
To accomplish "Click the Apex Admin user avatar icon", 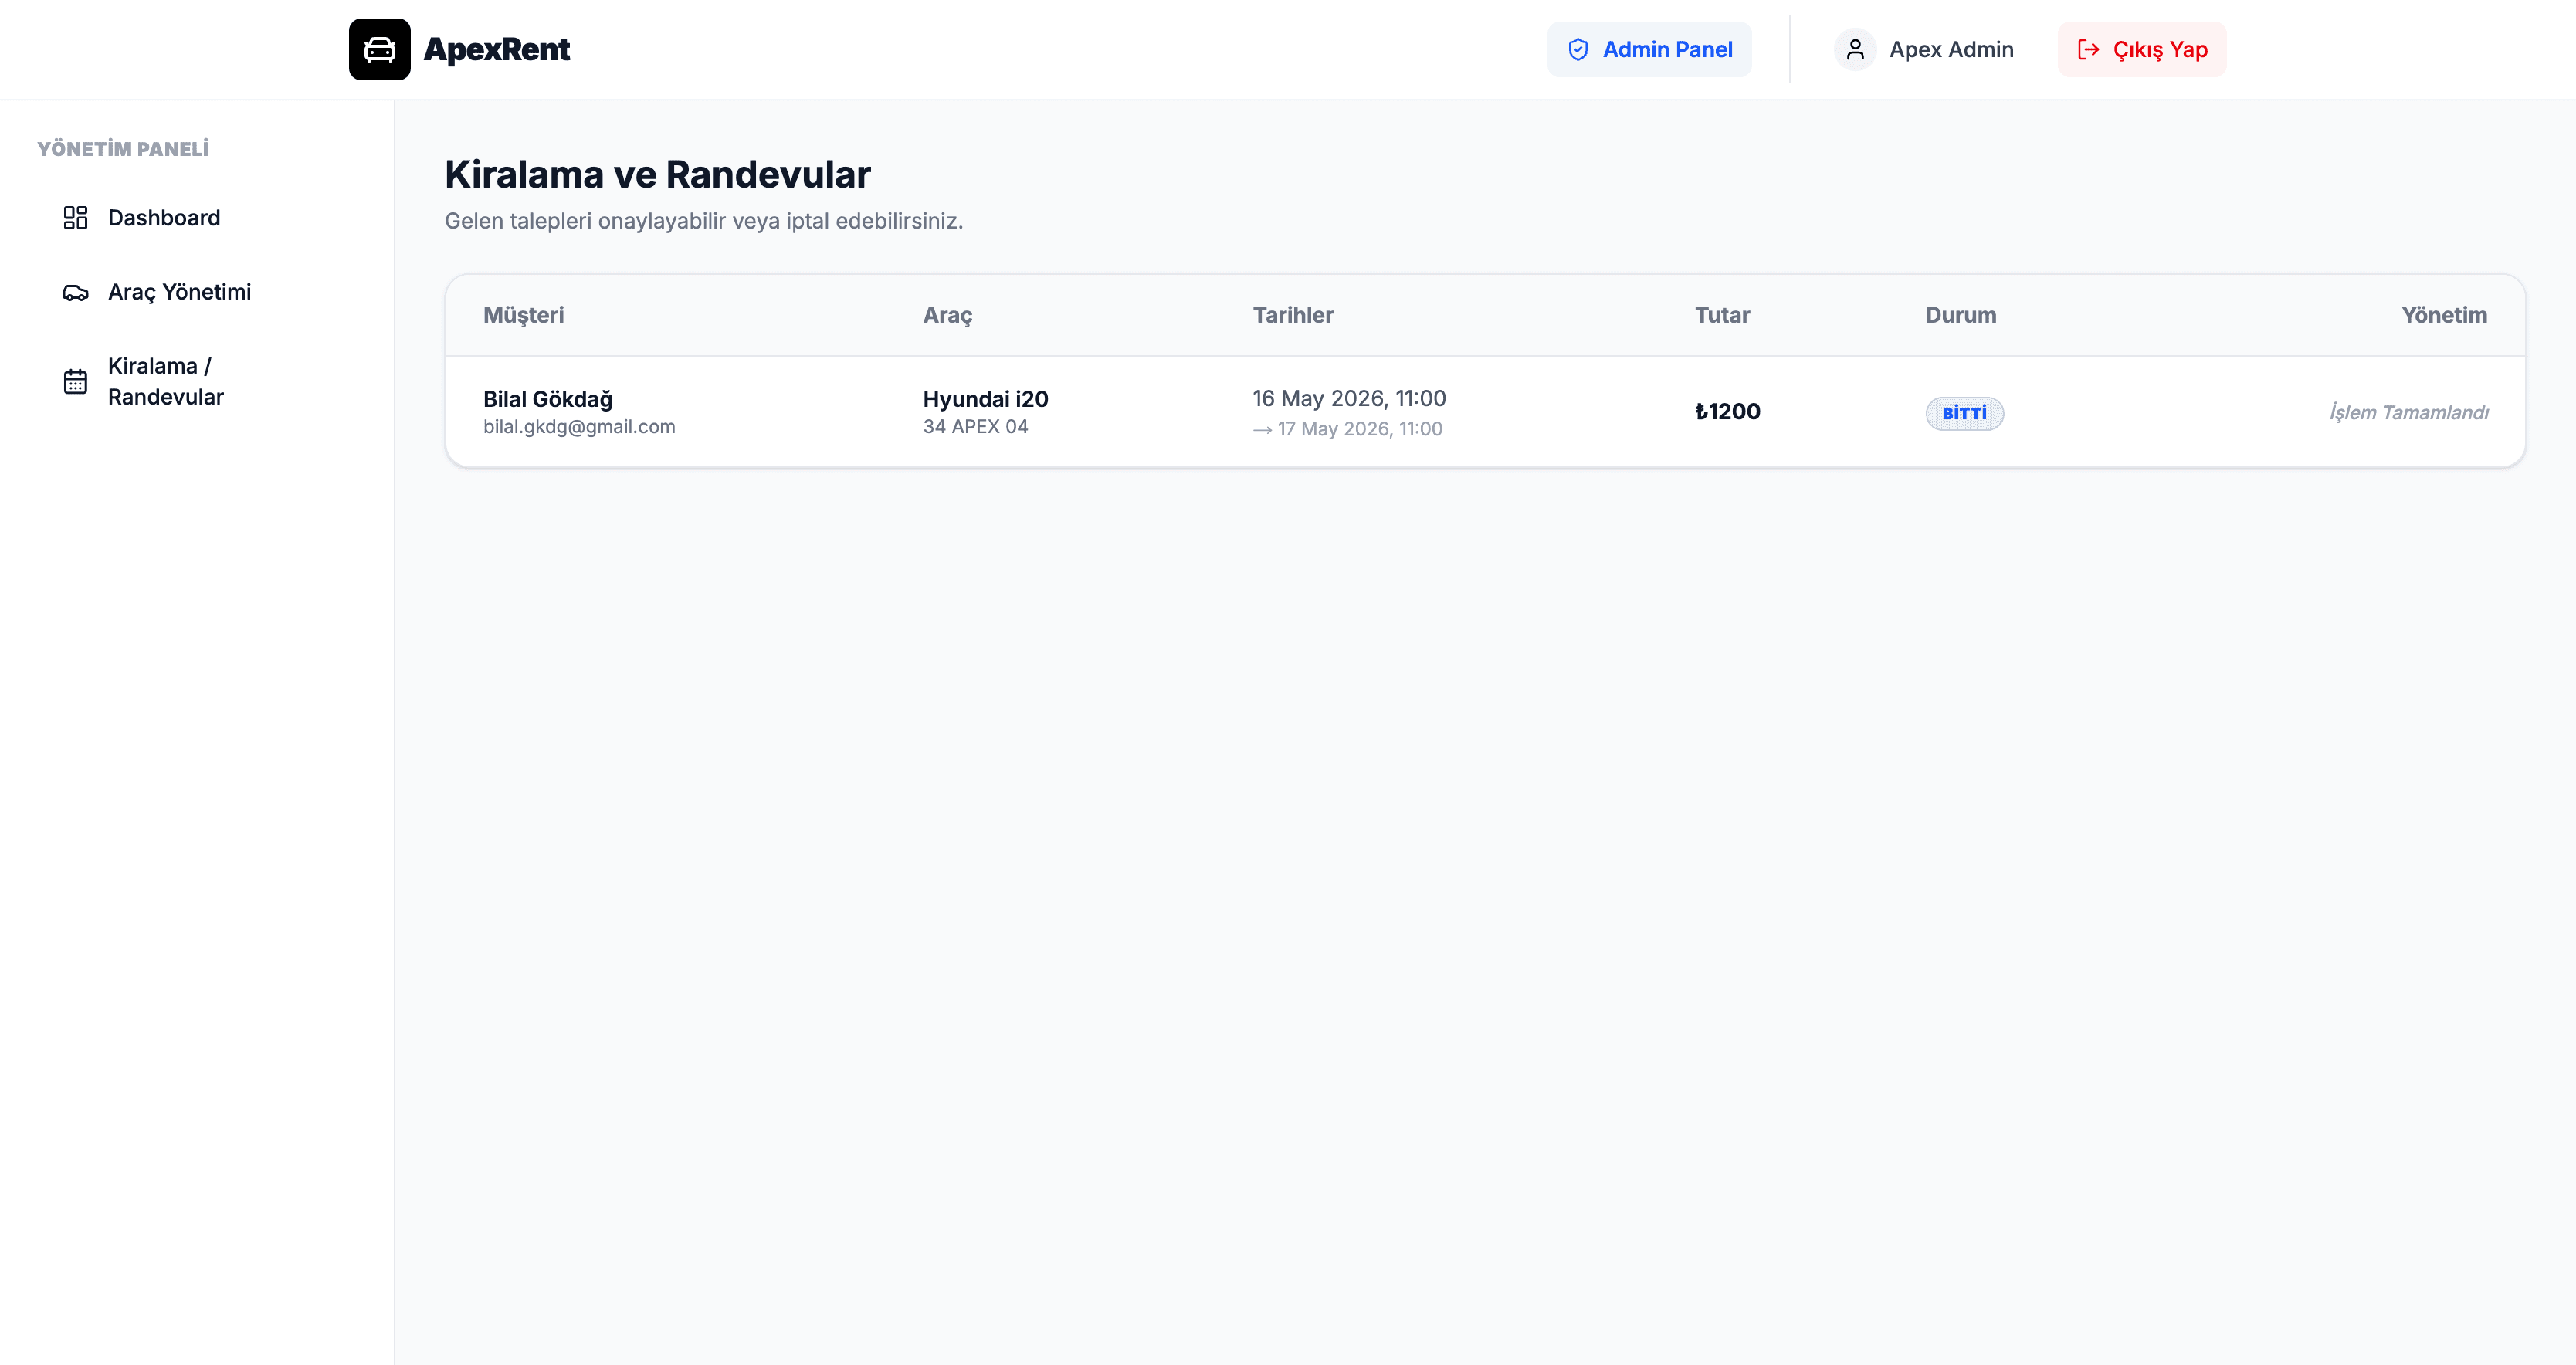I will (1855, 50).
